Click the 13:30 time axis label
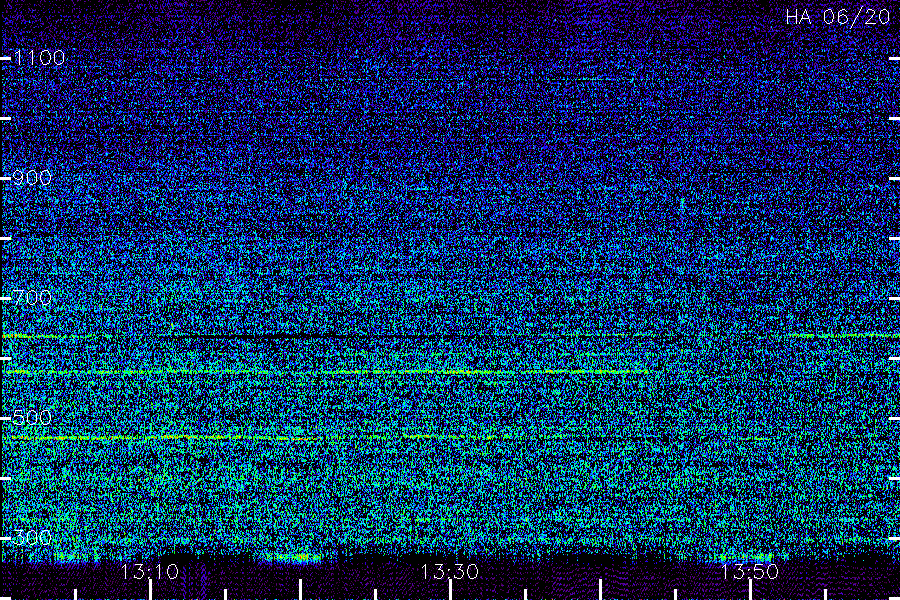The height and width of the screenshot is (600, 900). (449, 571)
